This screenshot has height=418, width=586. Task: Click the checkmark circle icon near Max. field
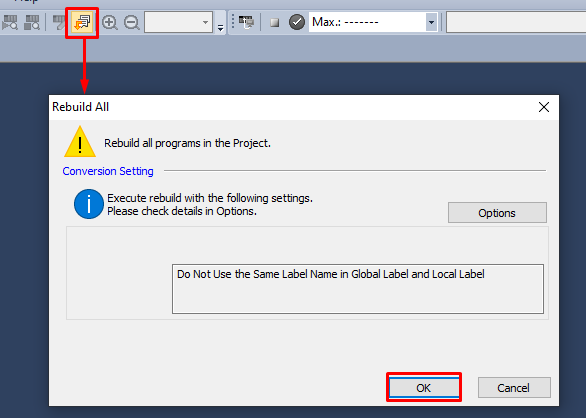point(297,22)
